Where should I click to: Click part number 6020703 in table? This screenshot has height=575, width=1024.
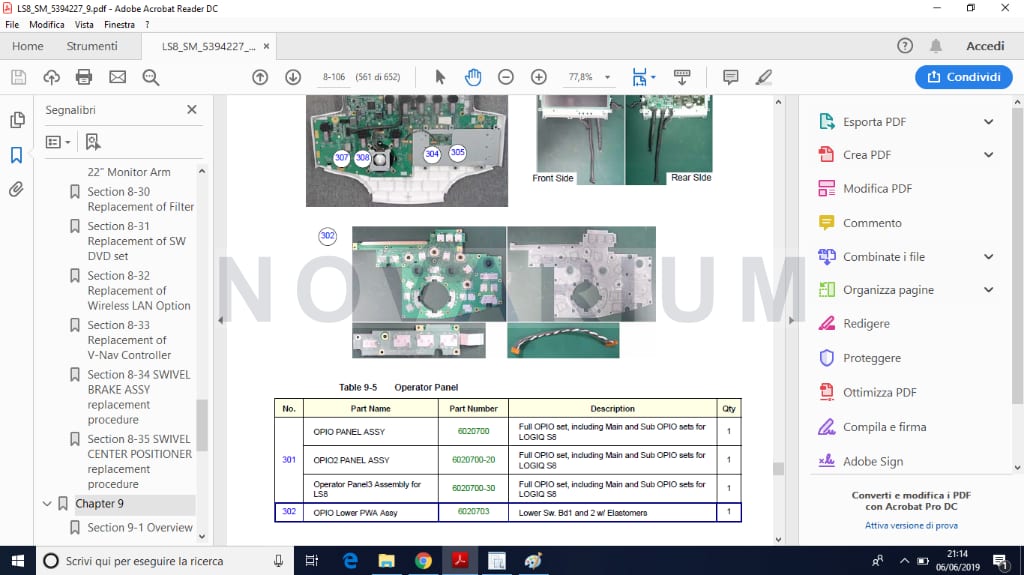[x=473, y=512]
